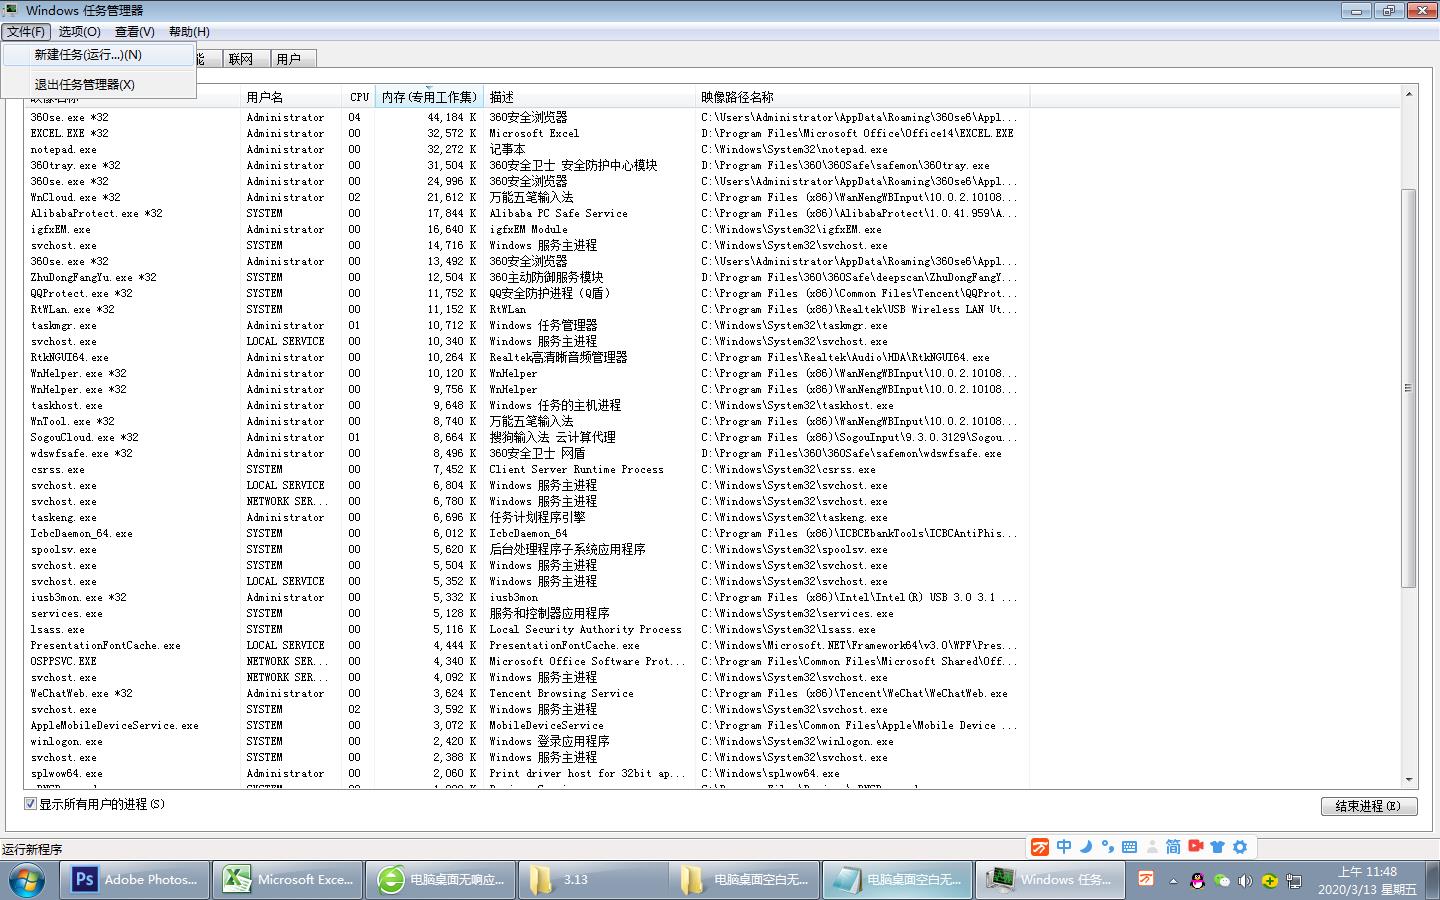Screen dimensions: 1440x900
Task: Select the QQProtect.exe *32 process row
Action: (x=528, y=293)
